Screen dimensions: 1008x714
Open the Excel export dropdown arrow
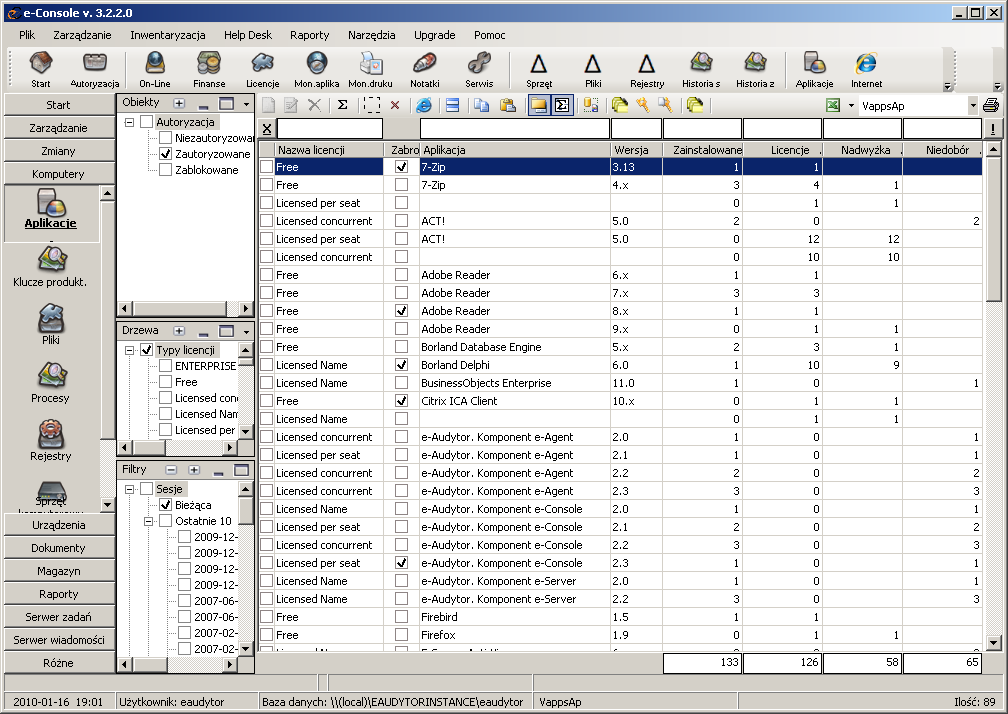[x=850, y=105]
